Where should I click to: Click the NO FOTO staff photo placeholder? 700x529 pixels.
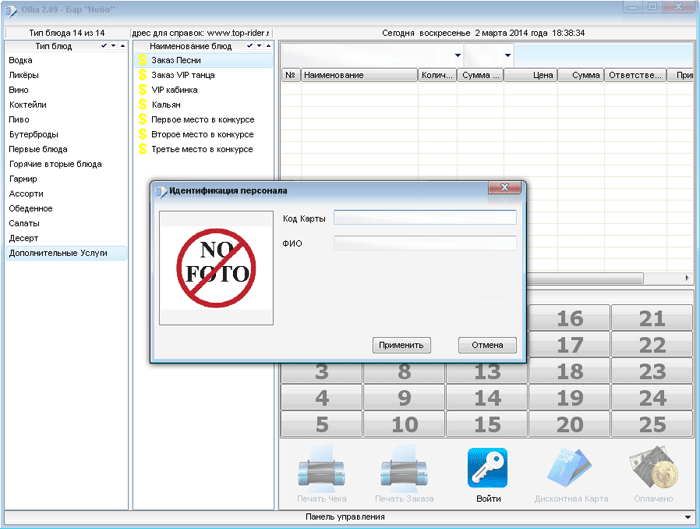pos(216,267)
